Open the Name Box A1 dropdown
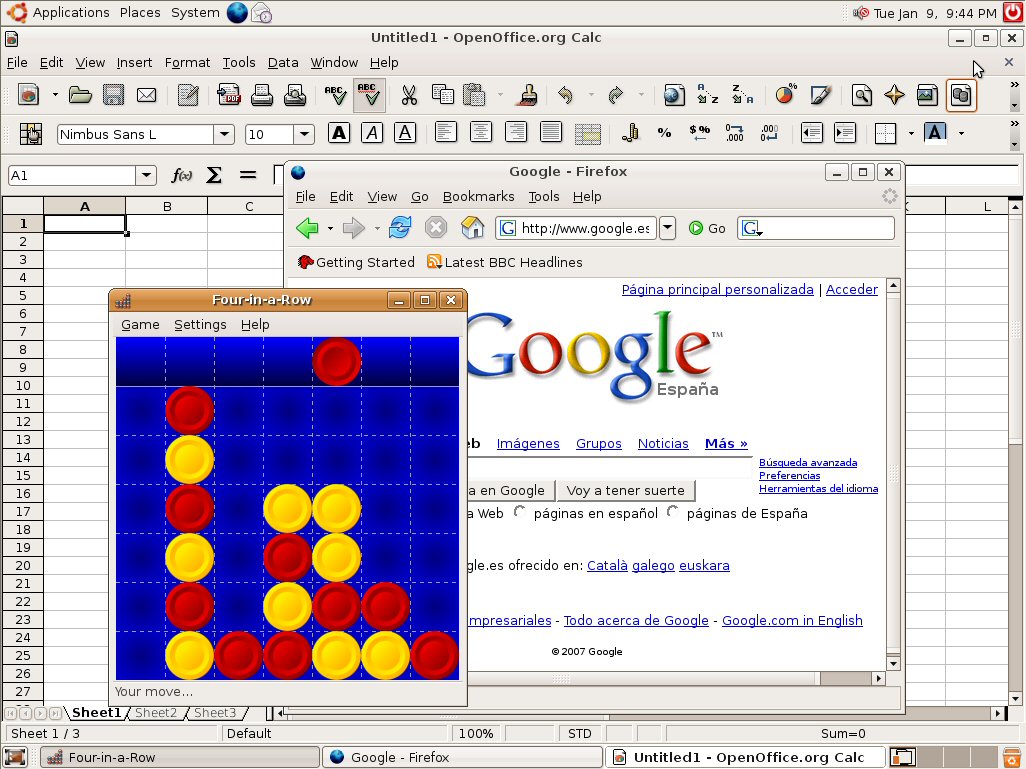This screenshot has height=769, width=1026. (146, 175)
